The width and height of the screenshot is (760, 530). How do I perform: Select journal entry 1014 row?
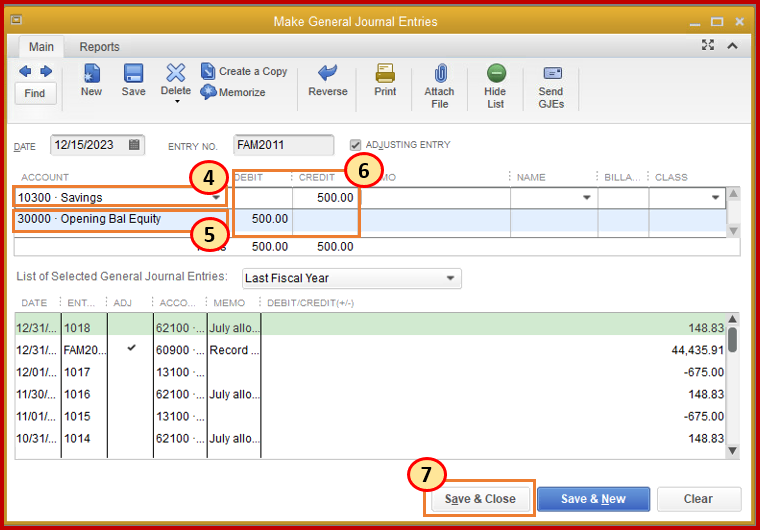point(370,438)
